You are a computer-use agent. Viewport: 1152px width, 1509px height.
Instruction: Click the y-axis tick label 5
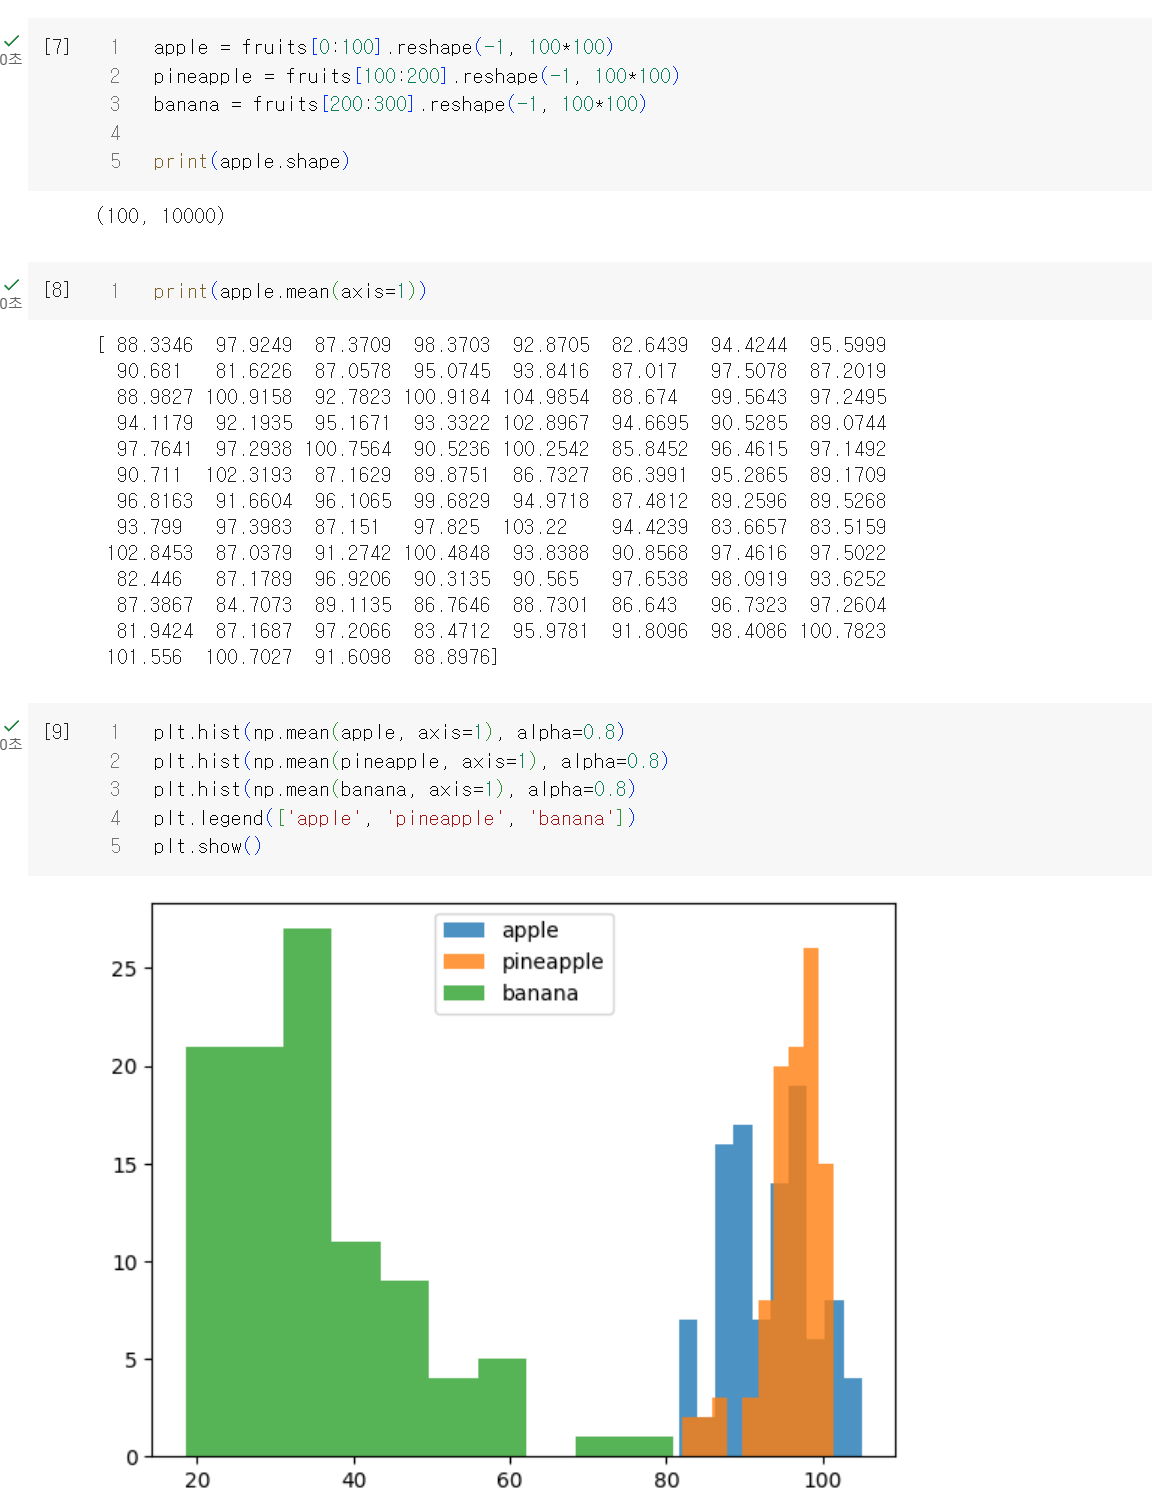(131, 1360)
